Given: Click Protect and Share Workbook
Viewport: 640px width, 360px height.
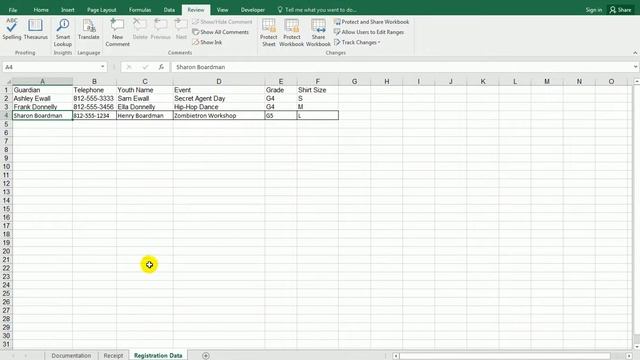Looking at the screenshot, I should point(371,22).
